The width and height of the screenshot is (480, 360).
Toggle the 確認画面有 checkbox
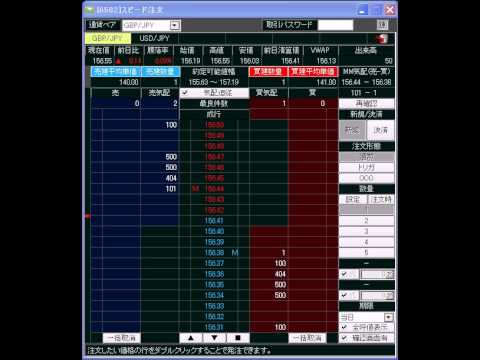[344, 338]
